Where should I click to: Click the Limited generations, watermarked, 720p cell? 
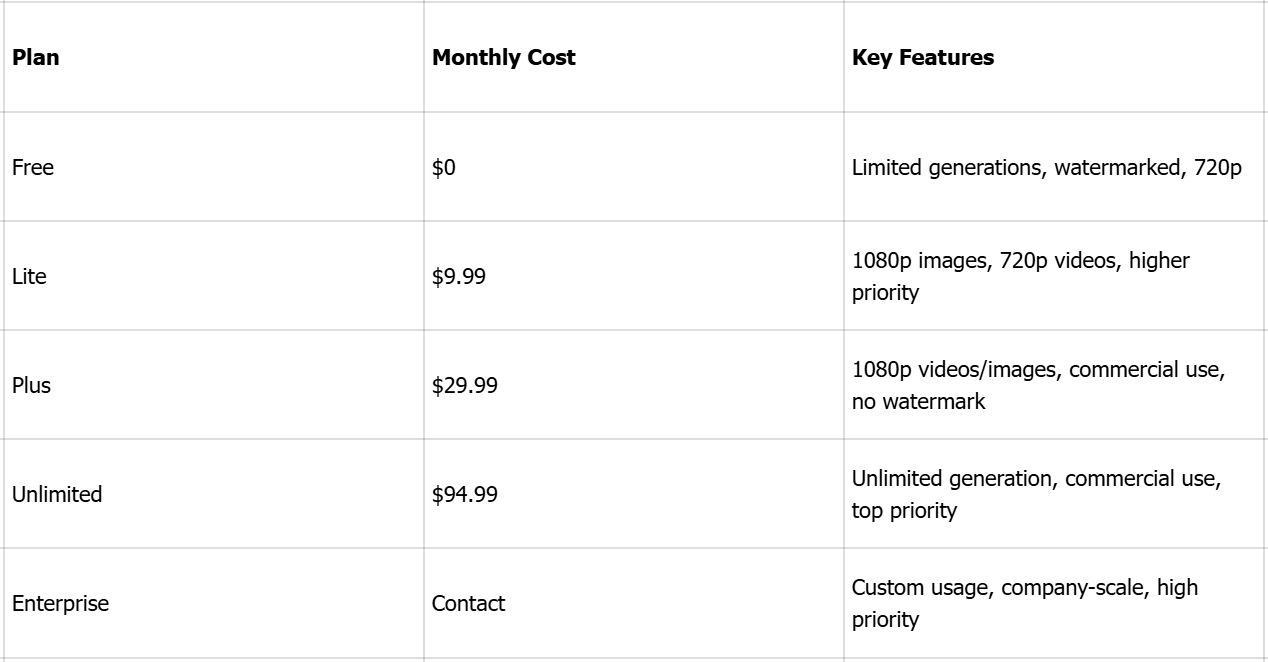tap(1046, 168)
